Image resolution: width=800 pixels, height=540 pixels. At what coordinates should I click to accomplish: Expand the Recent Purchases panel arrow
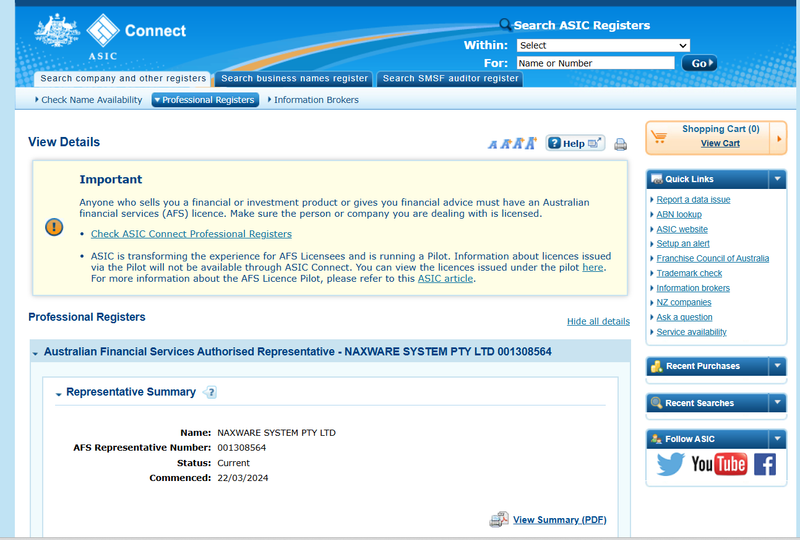point(778,366)
